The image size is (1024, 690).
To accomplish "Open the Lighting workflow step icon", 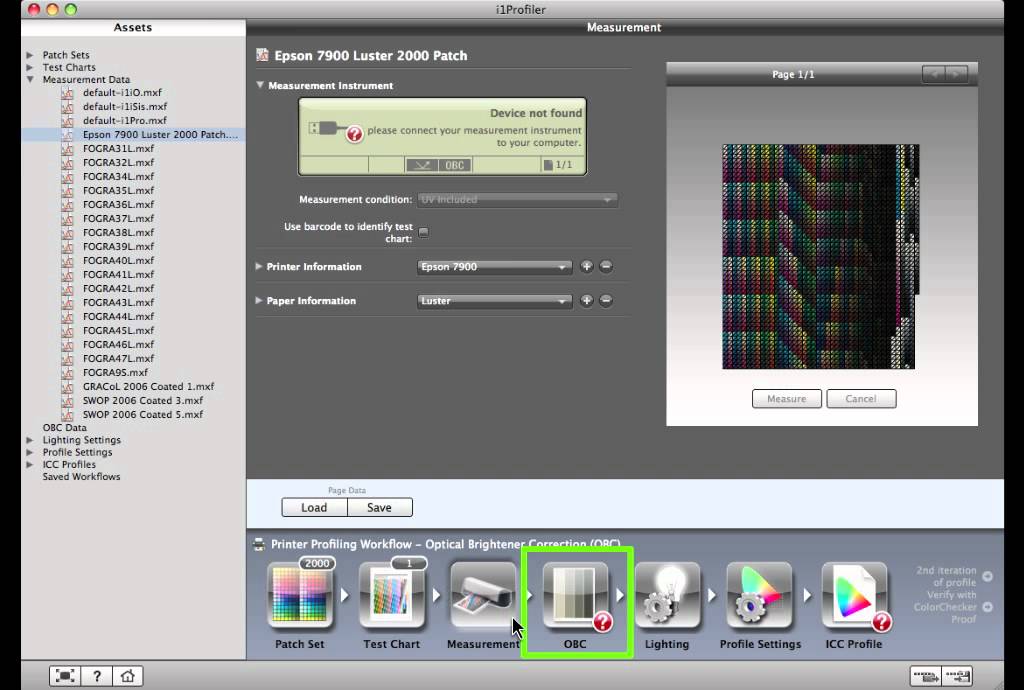I will point(667,595).
